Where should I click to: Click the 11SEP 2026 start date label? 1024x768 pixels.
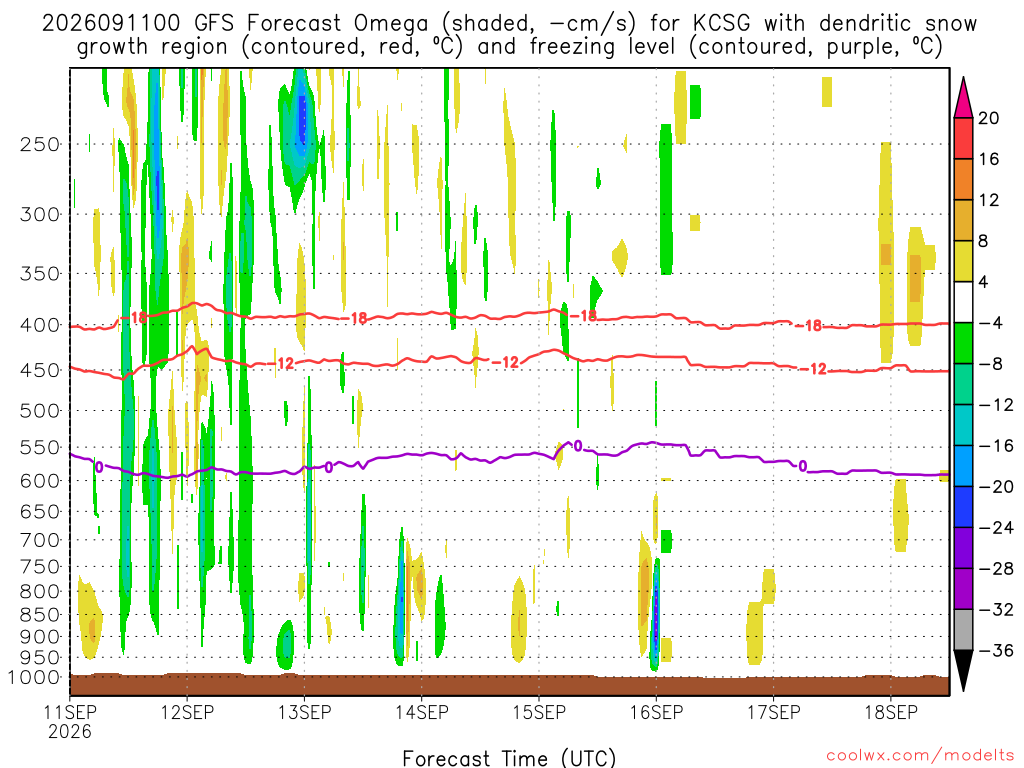pos(70,721)
